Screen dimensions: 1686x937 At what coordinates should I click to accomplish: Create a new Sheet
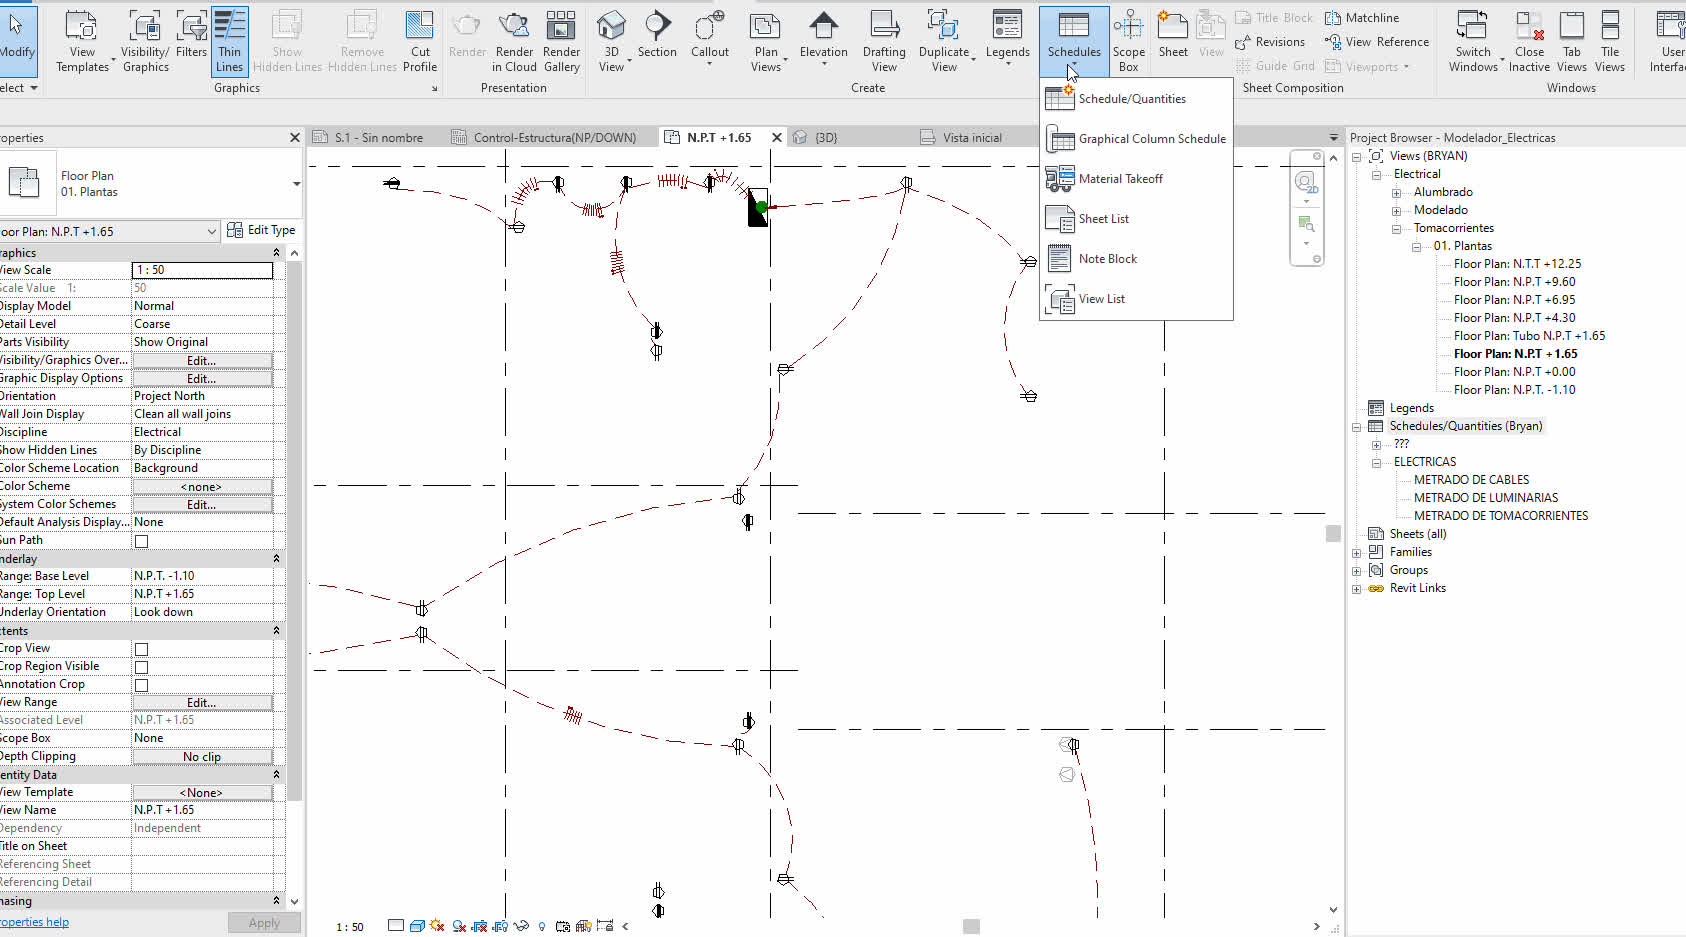[x=1173, y=36]
